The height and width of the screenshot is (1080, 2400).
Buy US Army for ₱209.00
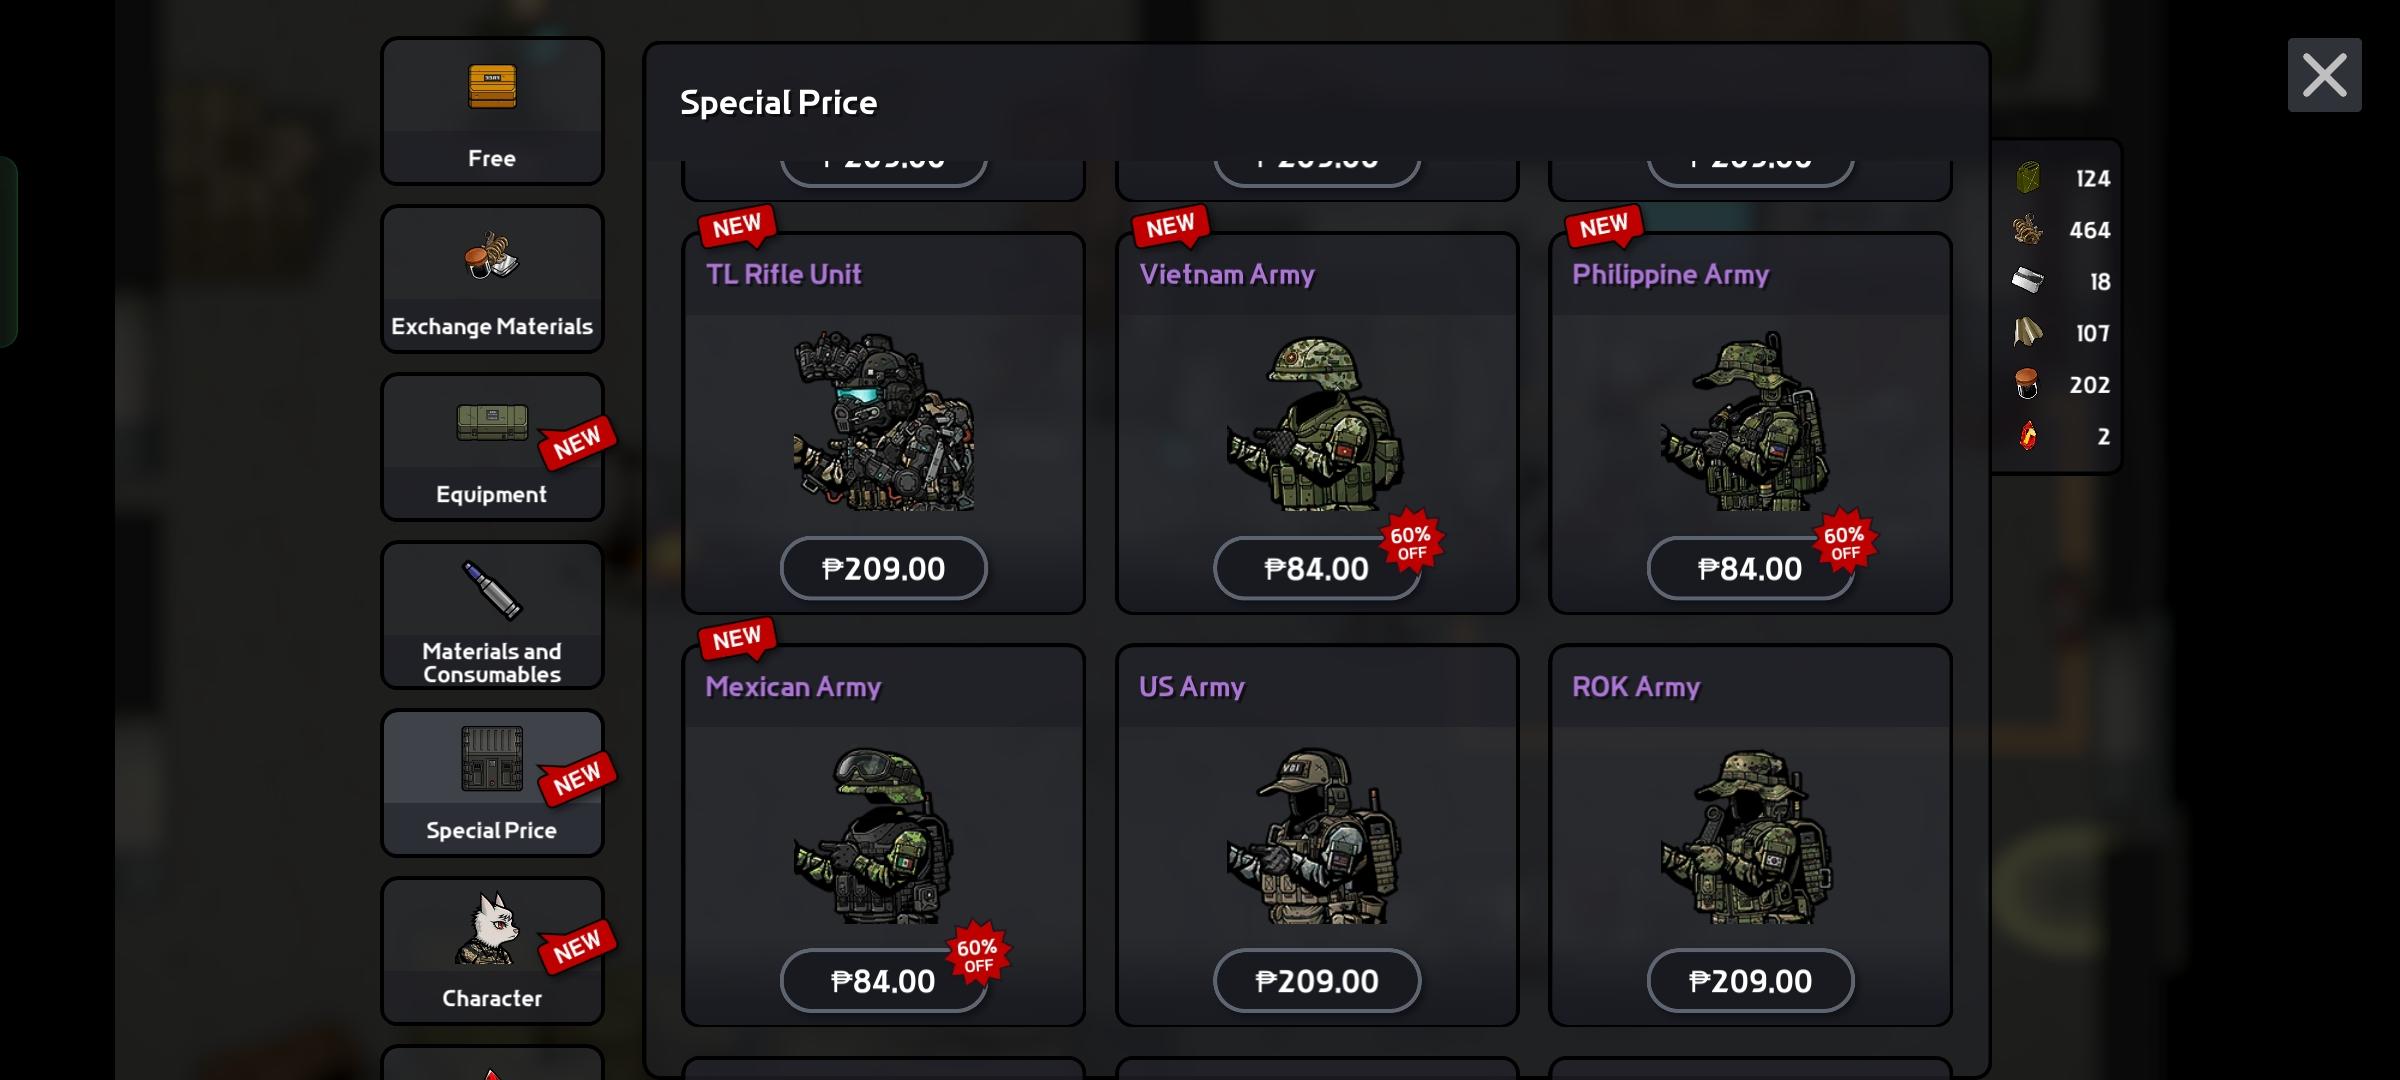1316,981
